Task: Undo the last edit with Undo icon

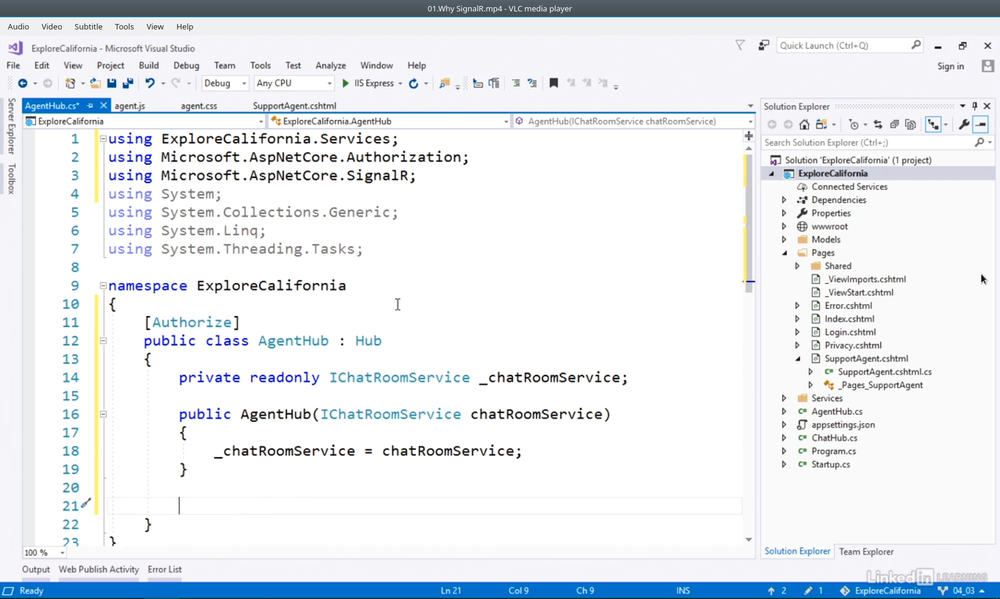Action: coord(150,84)
